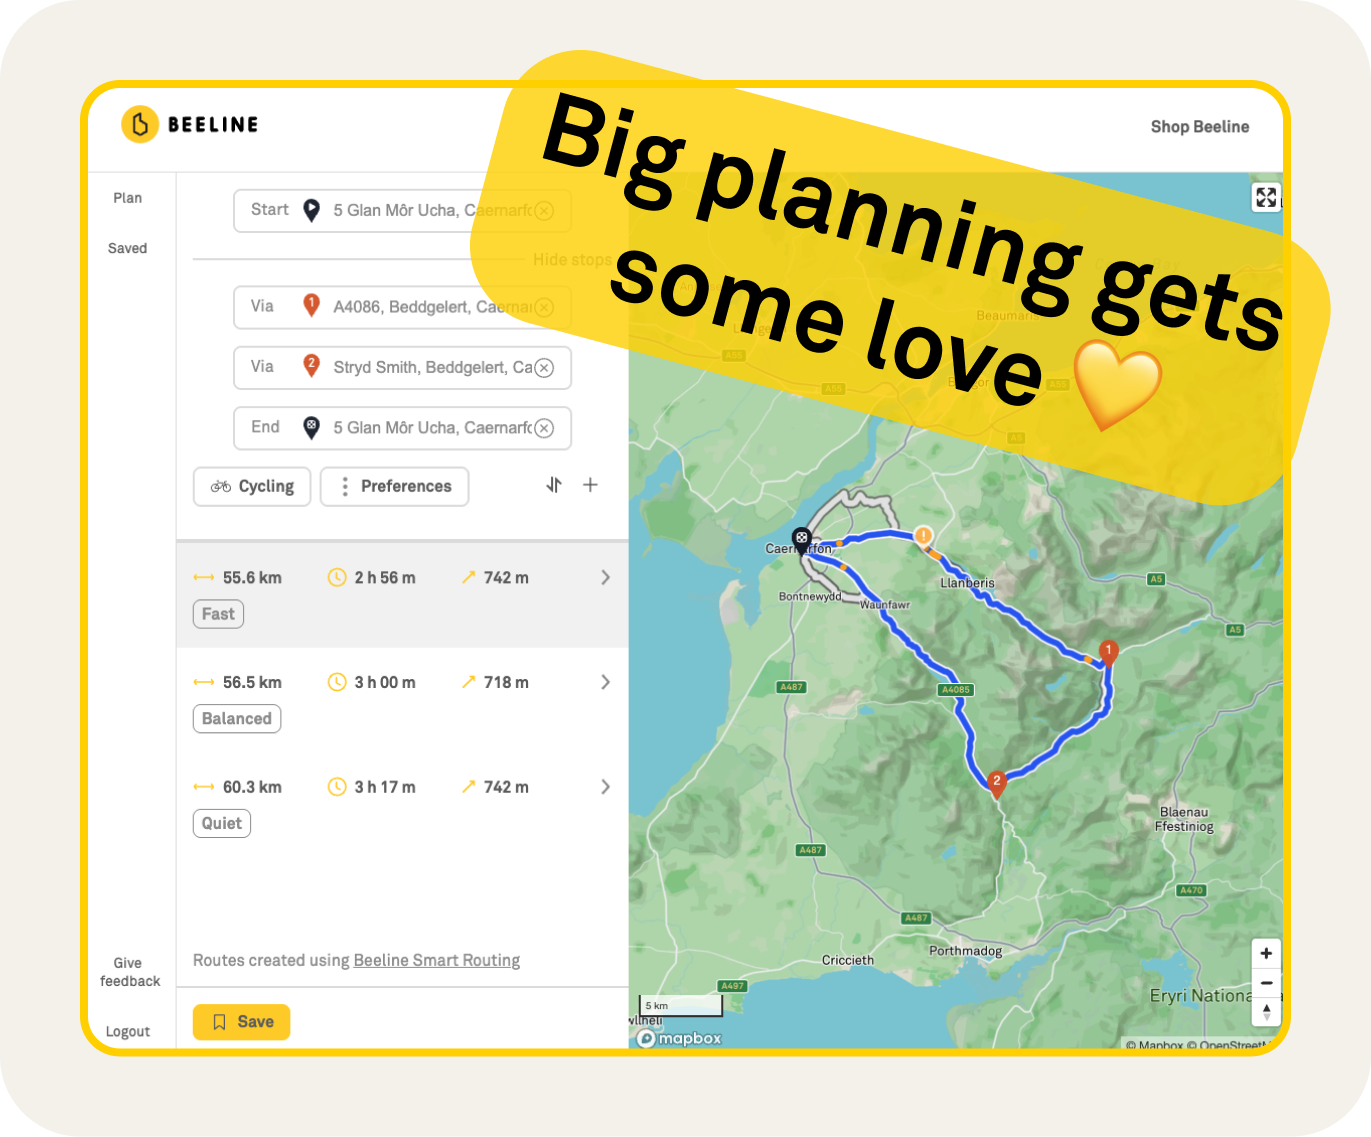The width and height of the screenshot is (1371, 1137).
Task: Open route Preferences
Action: point(394,486)
